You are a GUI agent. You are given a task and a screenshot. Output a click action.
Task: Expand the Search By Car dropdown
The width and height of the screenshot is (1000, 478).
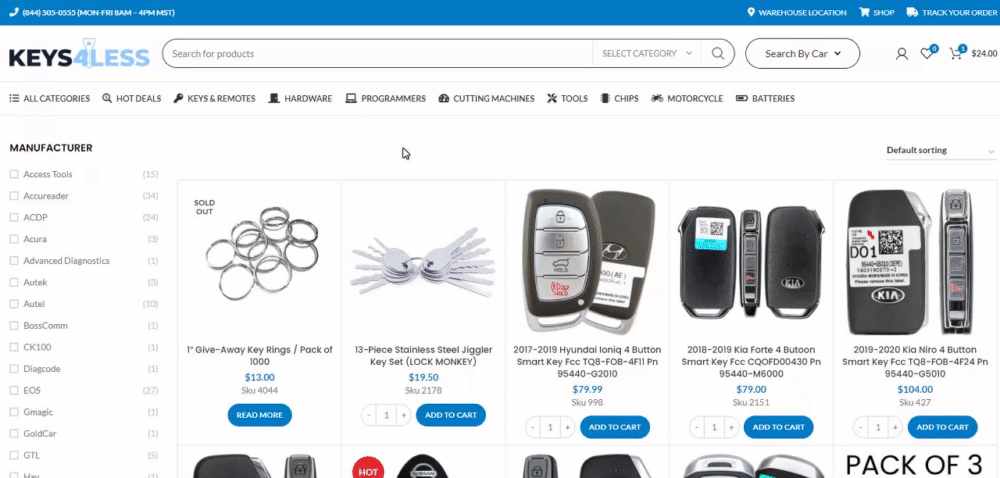pyautogui.click(x=802, y=54)
